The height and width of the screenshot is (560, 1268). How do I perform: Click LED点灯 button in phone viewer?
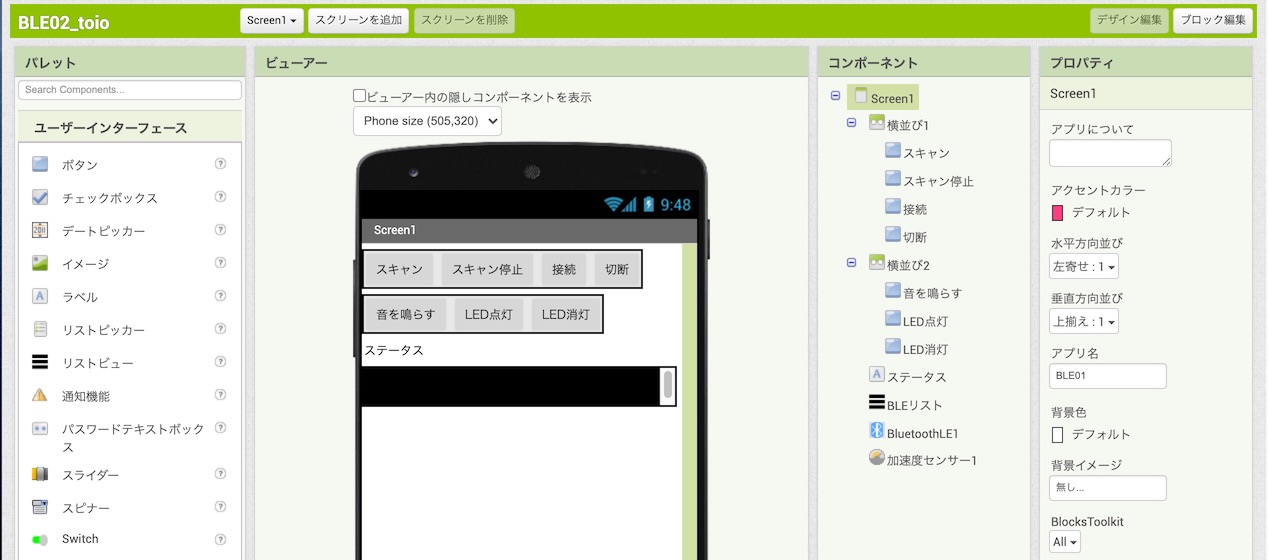click(488, 313)
